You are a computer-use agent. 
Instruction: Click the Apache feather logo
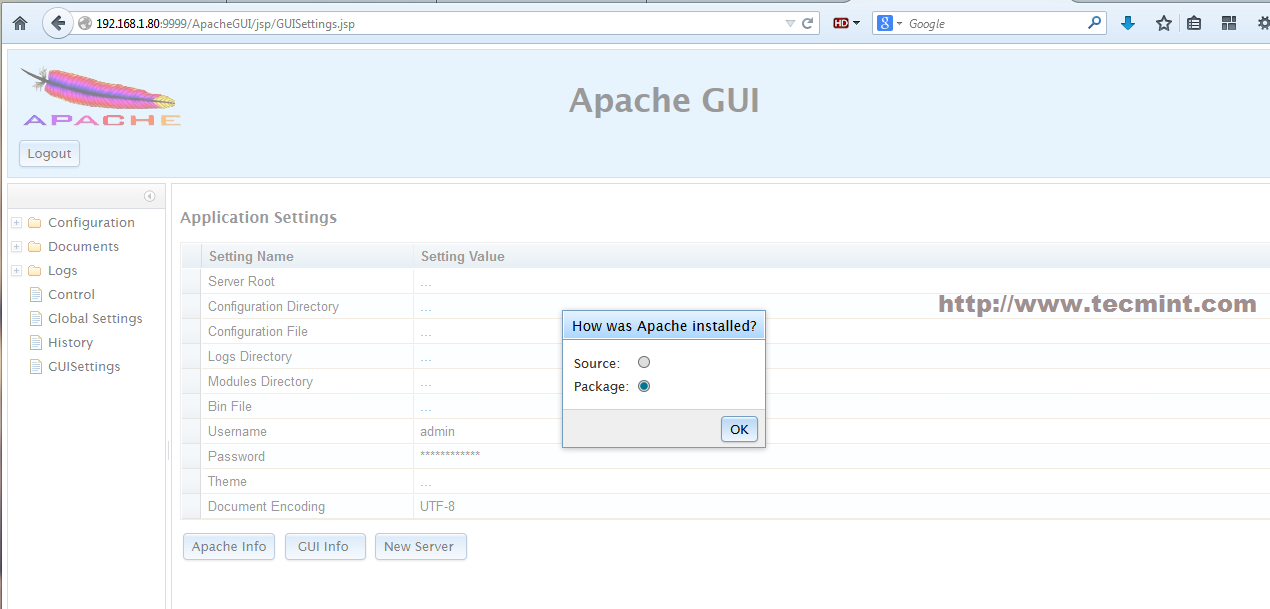tap(101, 97)
